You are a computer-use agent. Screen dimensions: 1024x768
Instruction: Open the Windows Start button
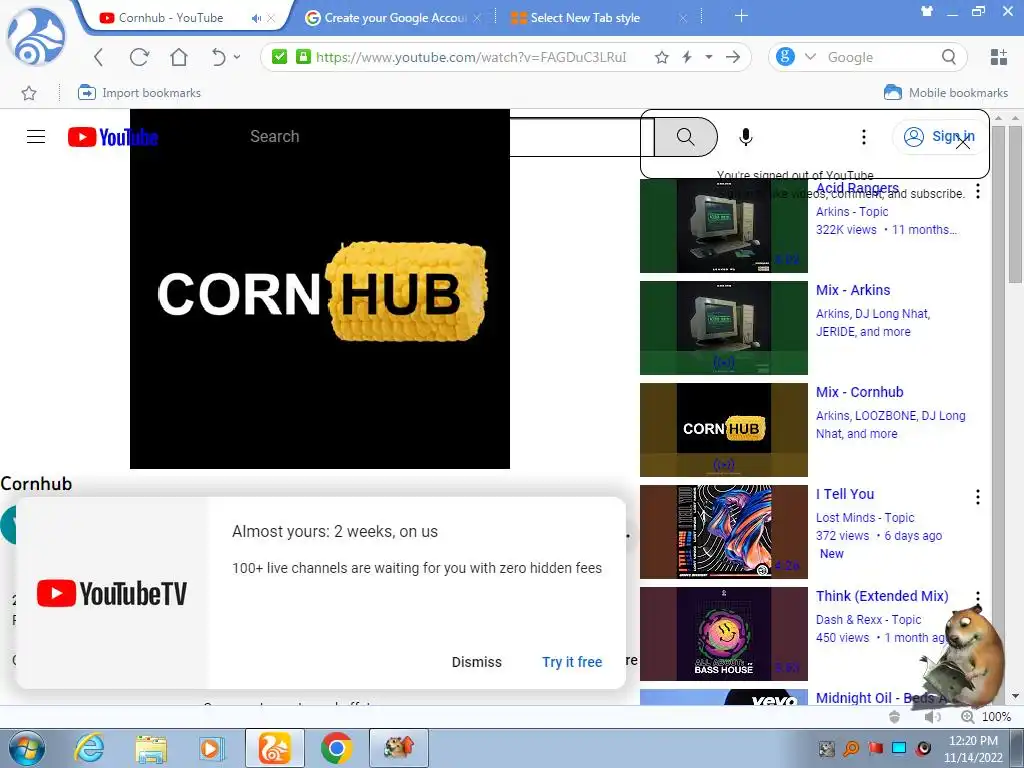[x=26, y=748]
